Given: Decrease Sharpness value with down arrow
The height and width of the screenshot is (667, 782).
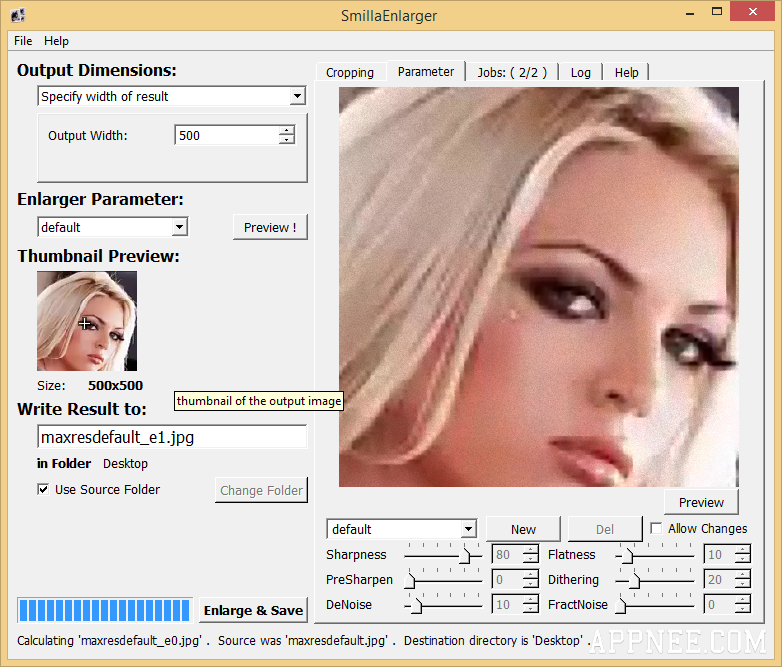Looking at the screenshot, I should 531,559.
